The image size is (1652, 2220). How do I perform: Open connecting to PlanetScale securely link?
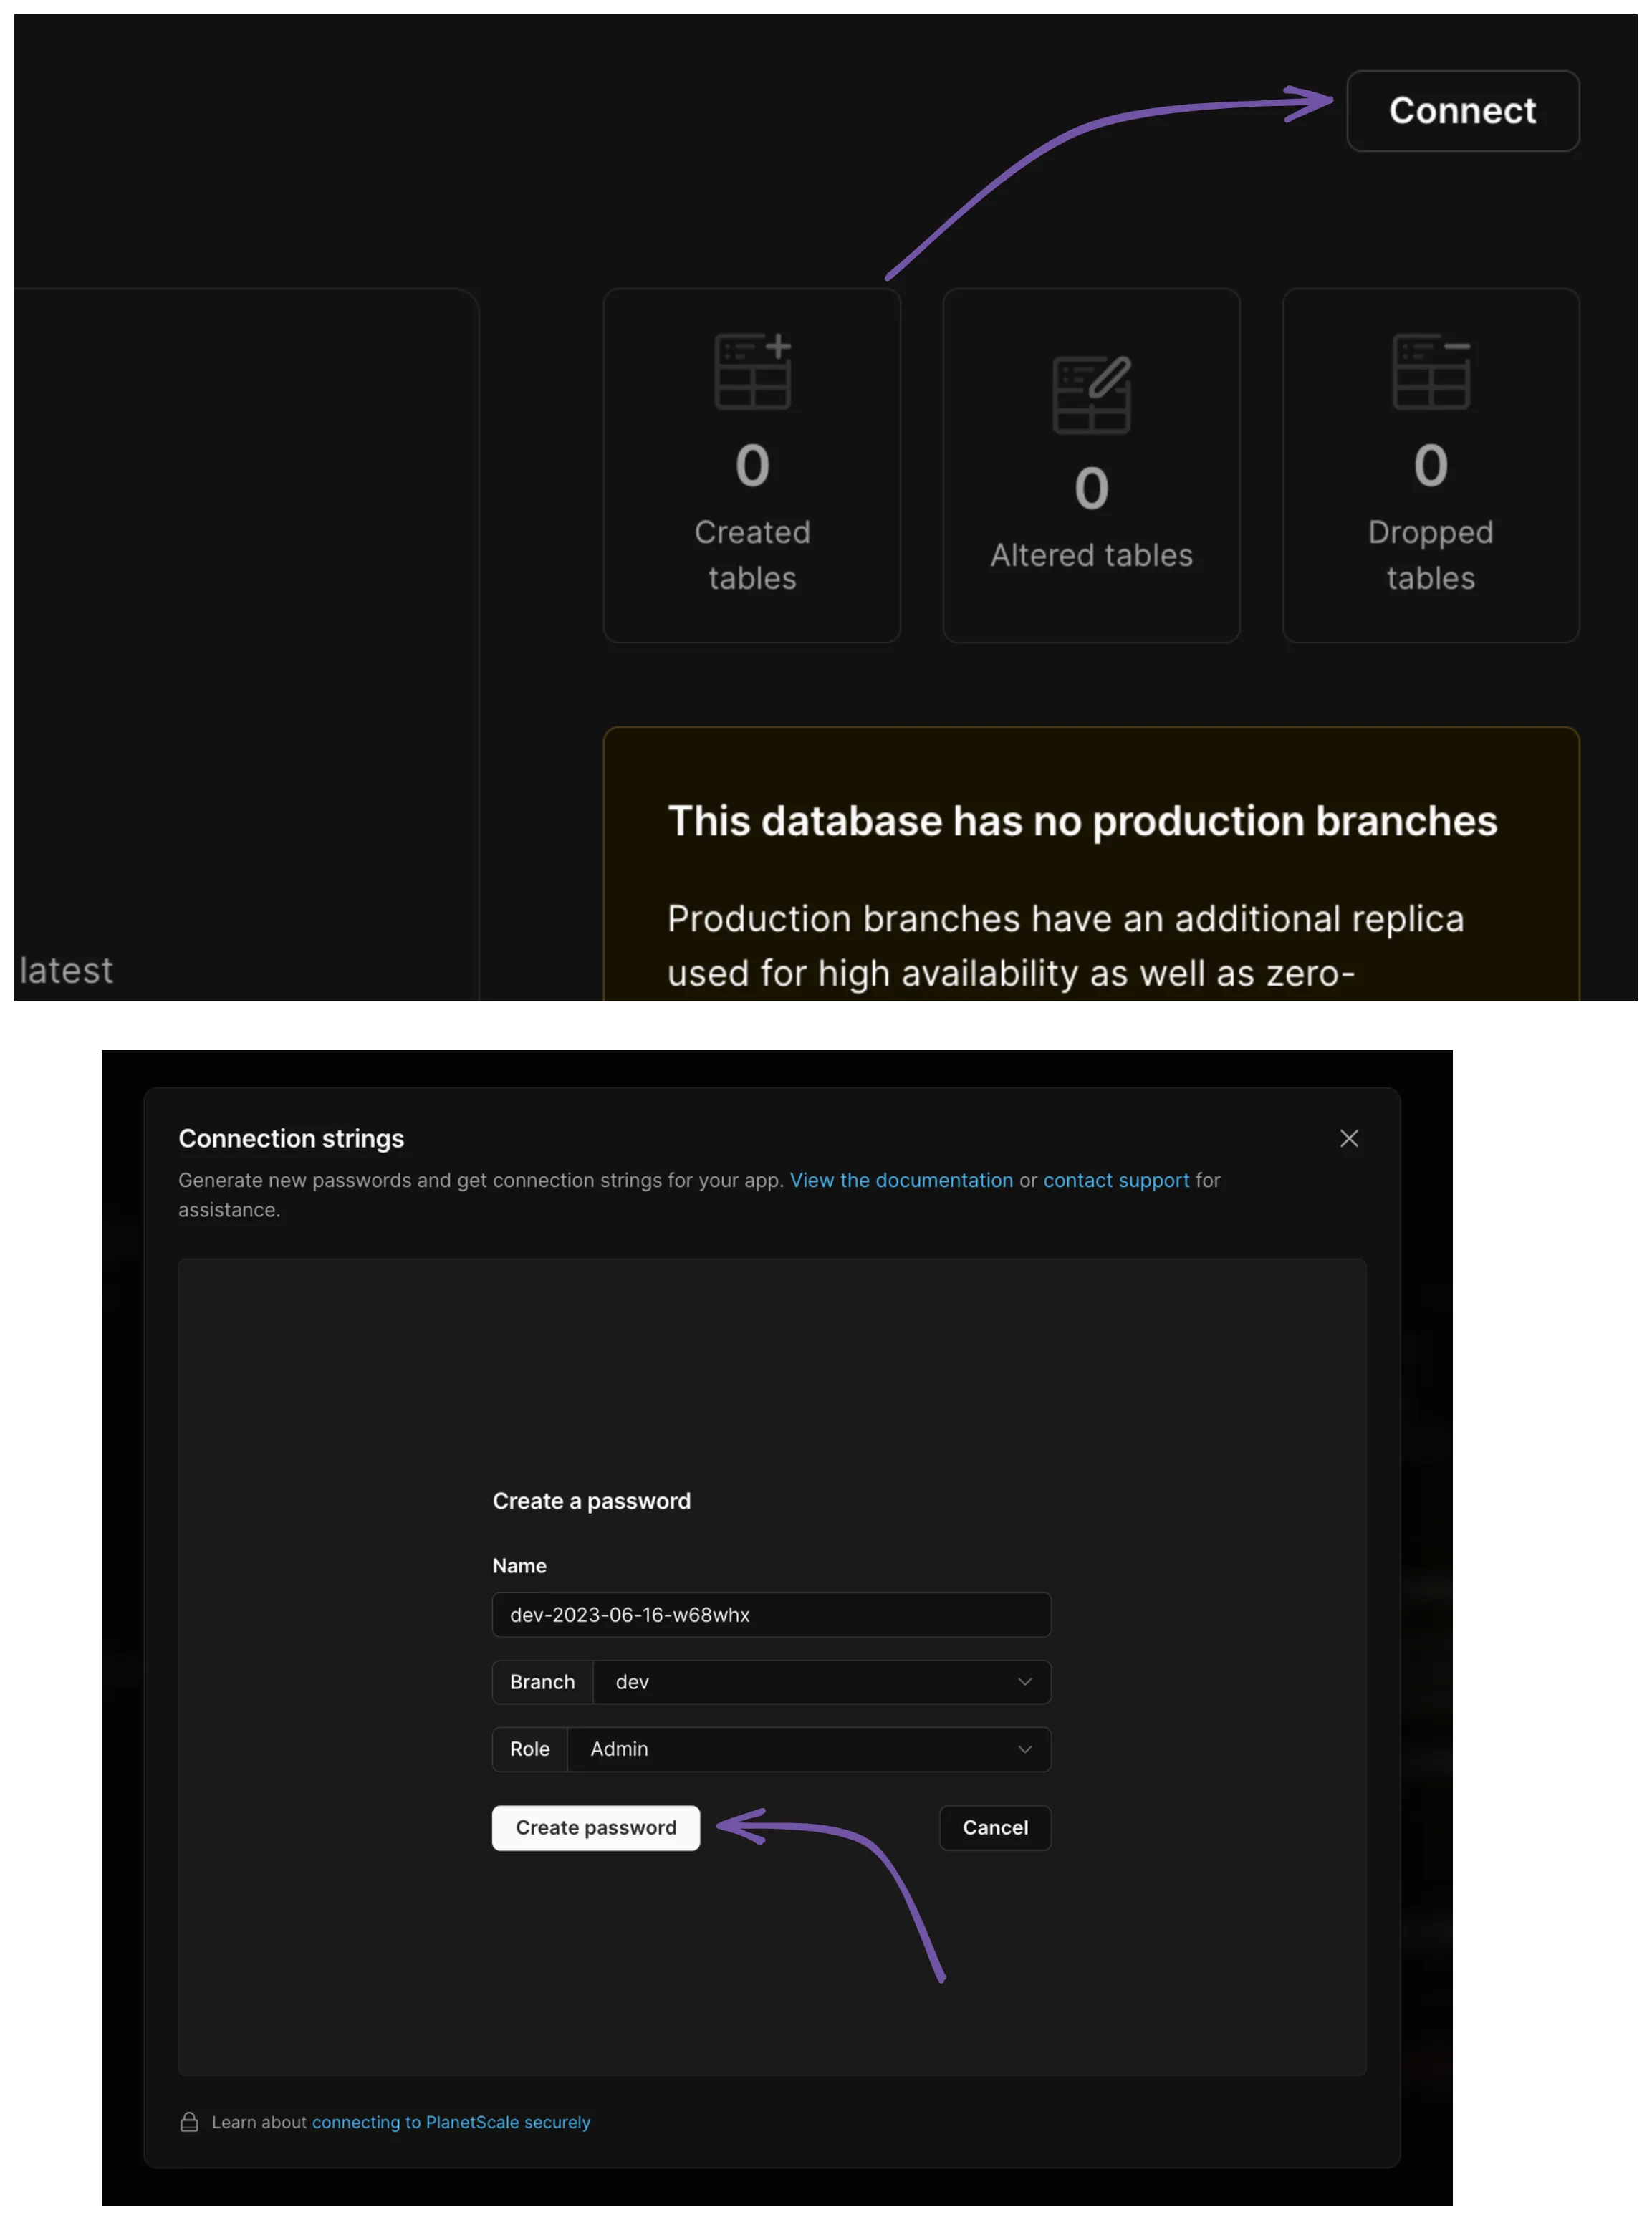pyautogui.click(x=451, y=2122)
